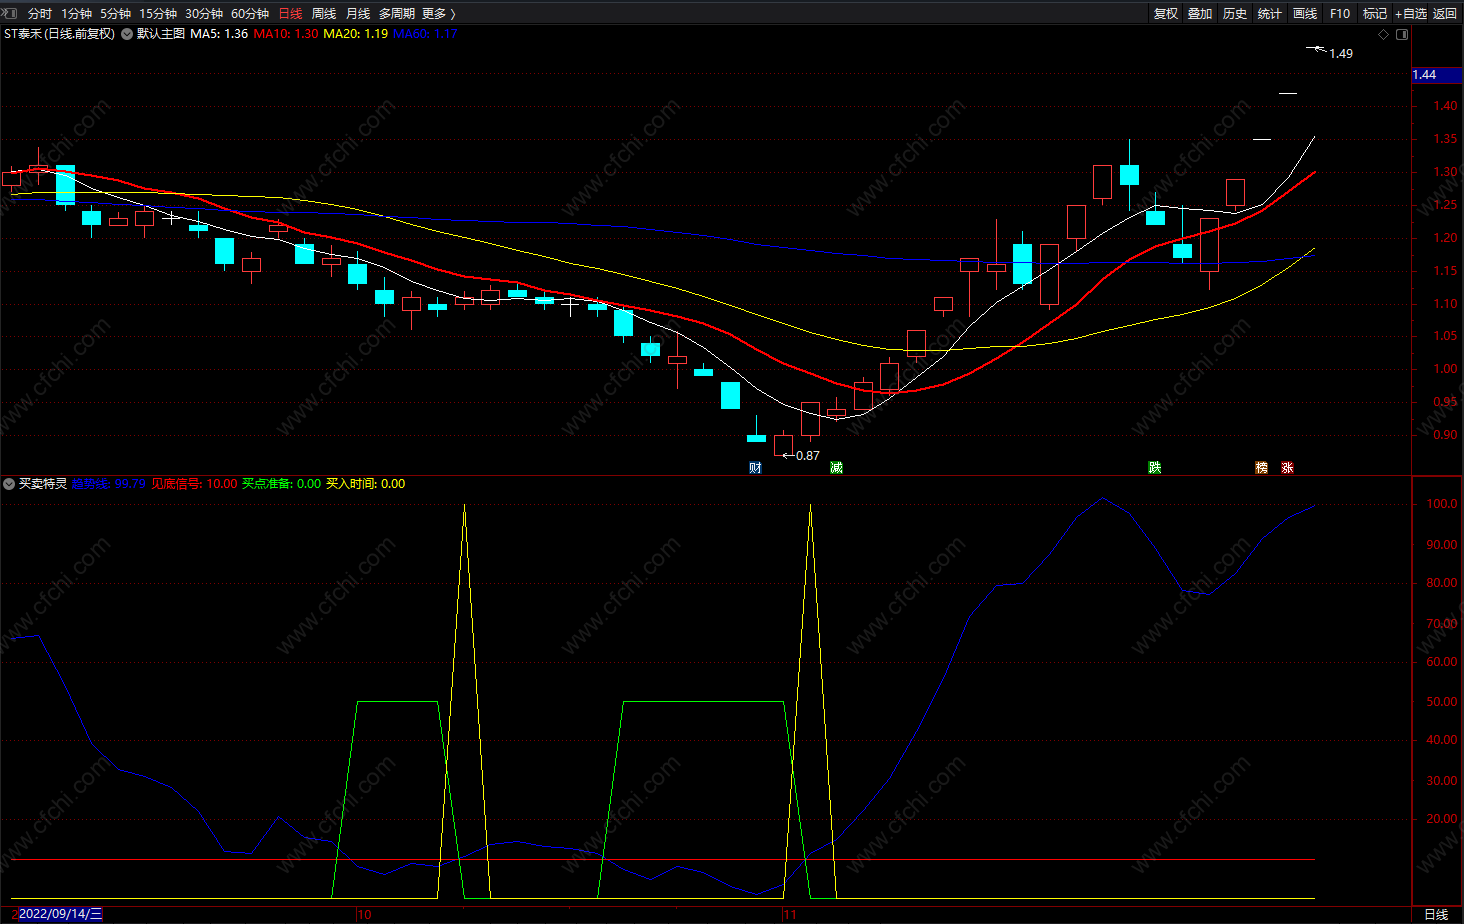Click the green 减 event marker

tap(836, 468)
